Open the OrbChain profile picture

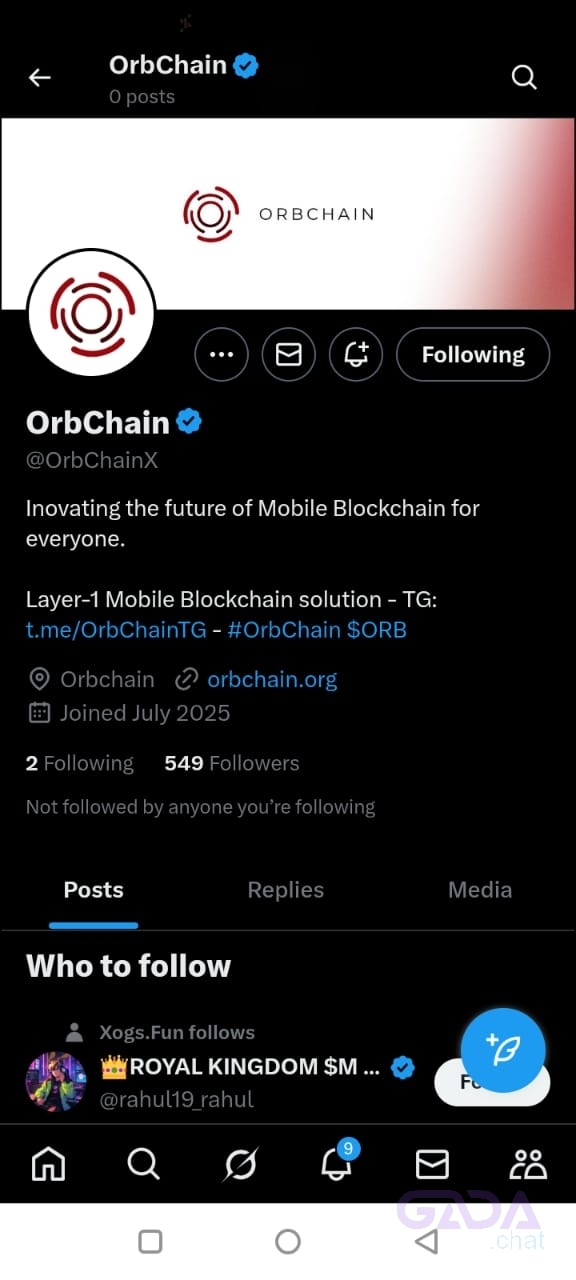click(x=91, y=314)
